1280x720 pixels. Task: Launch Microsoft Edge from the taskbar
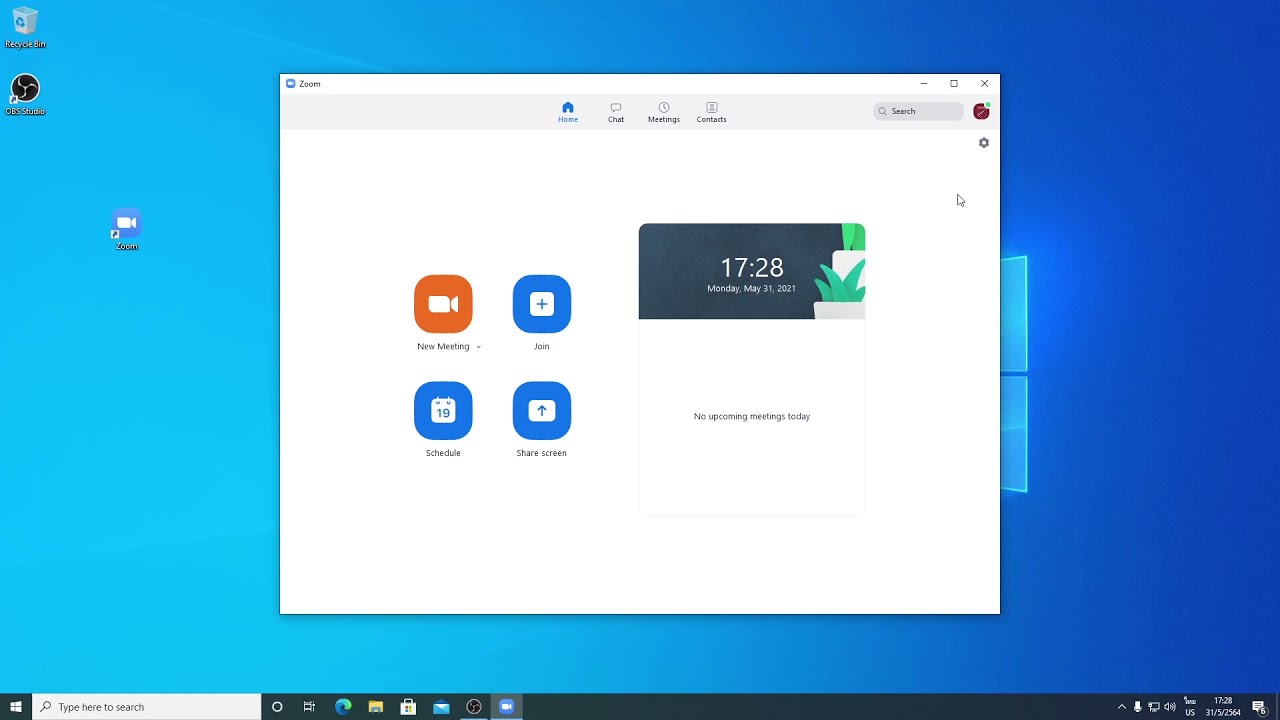[x=343, y=707]
